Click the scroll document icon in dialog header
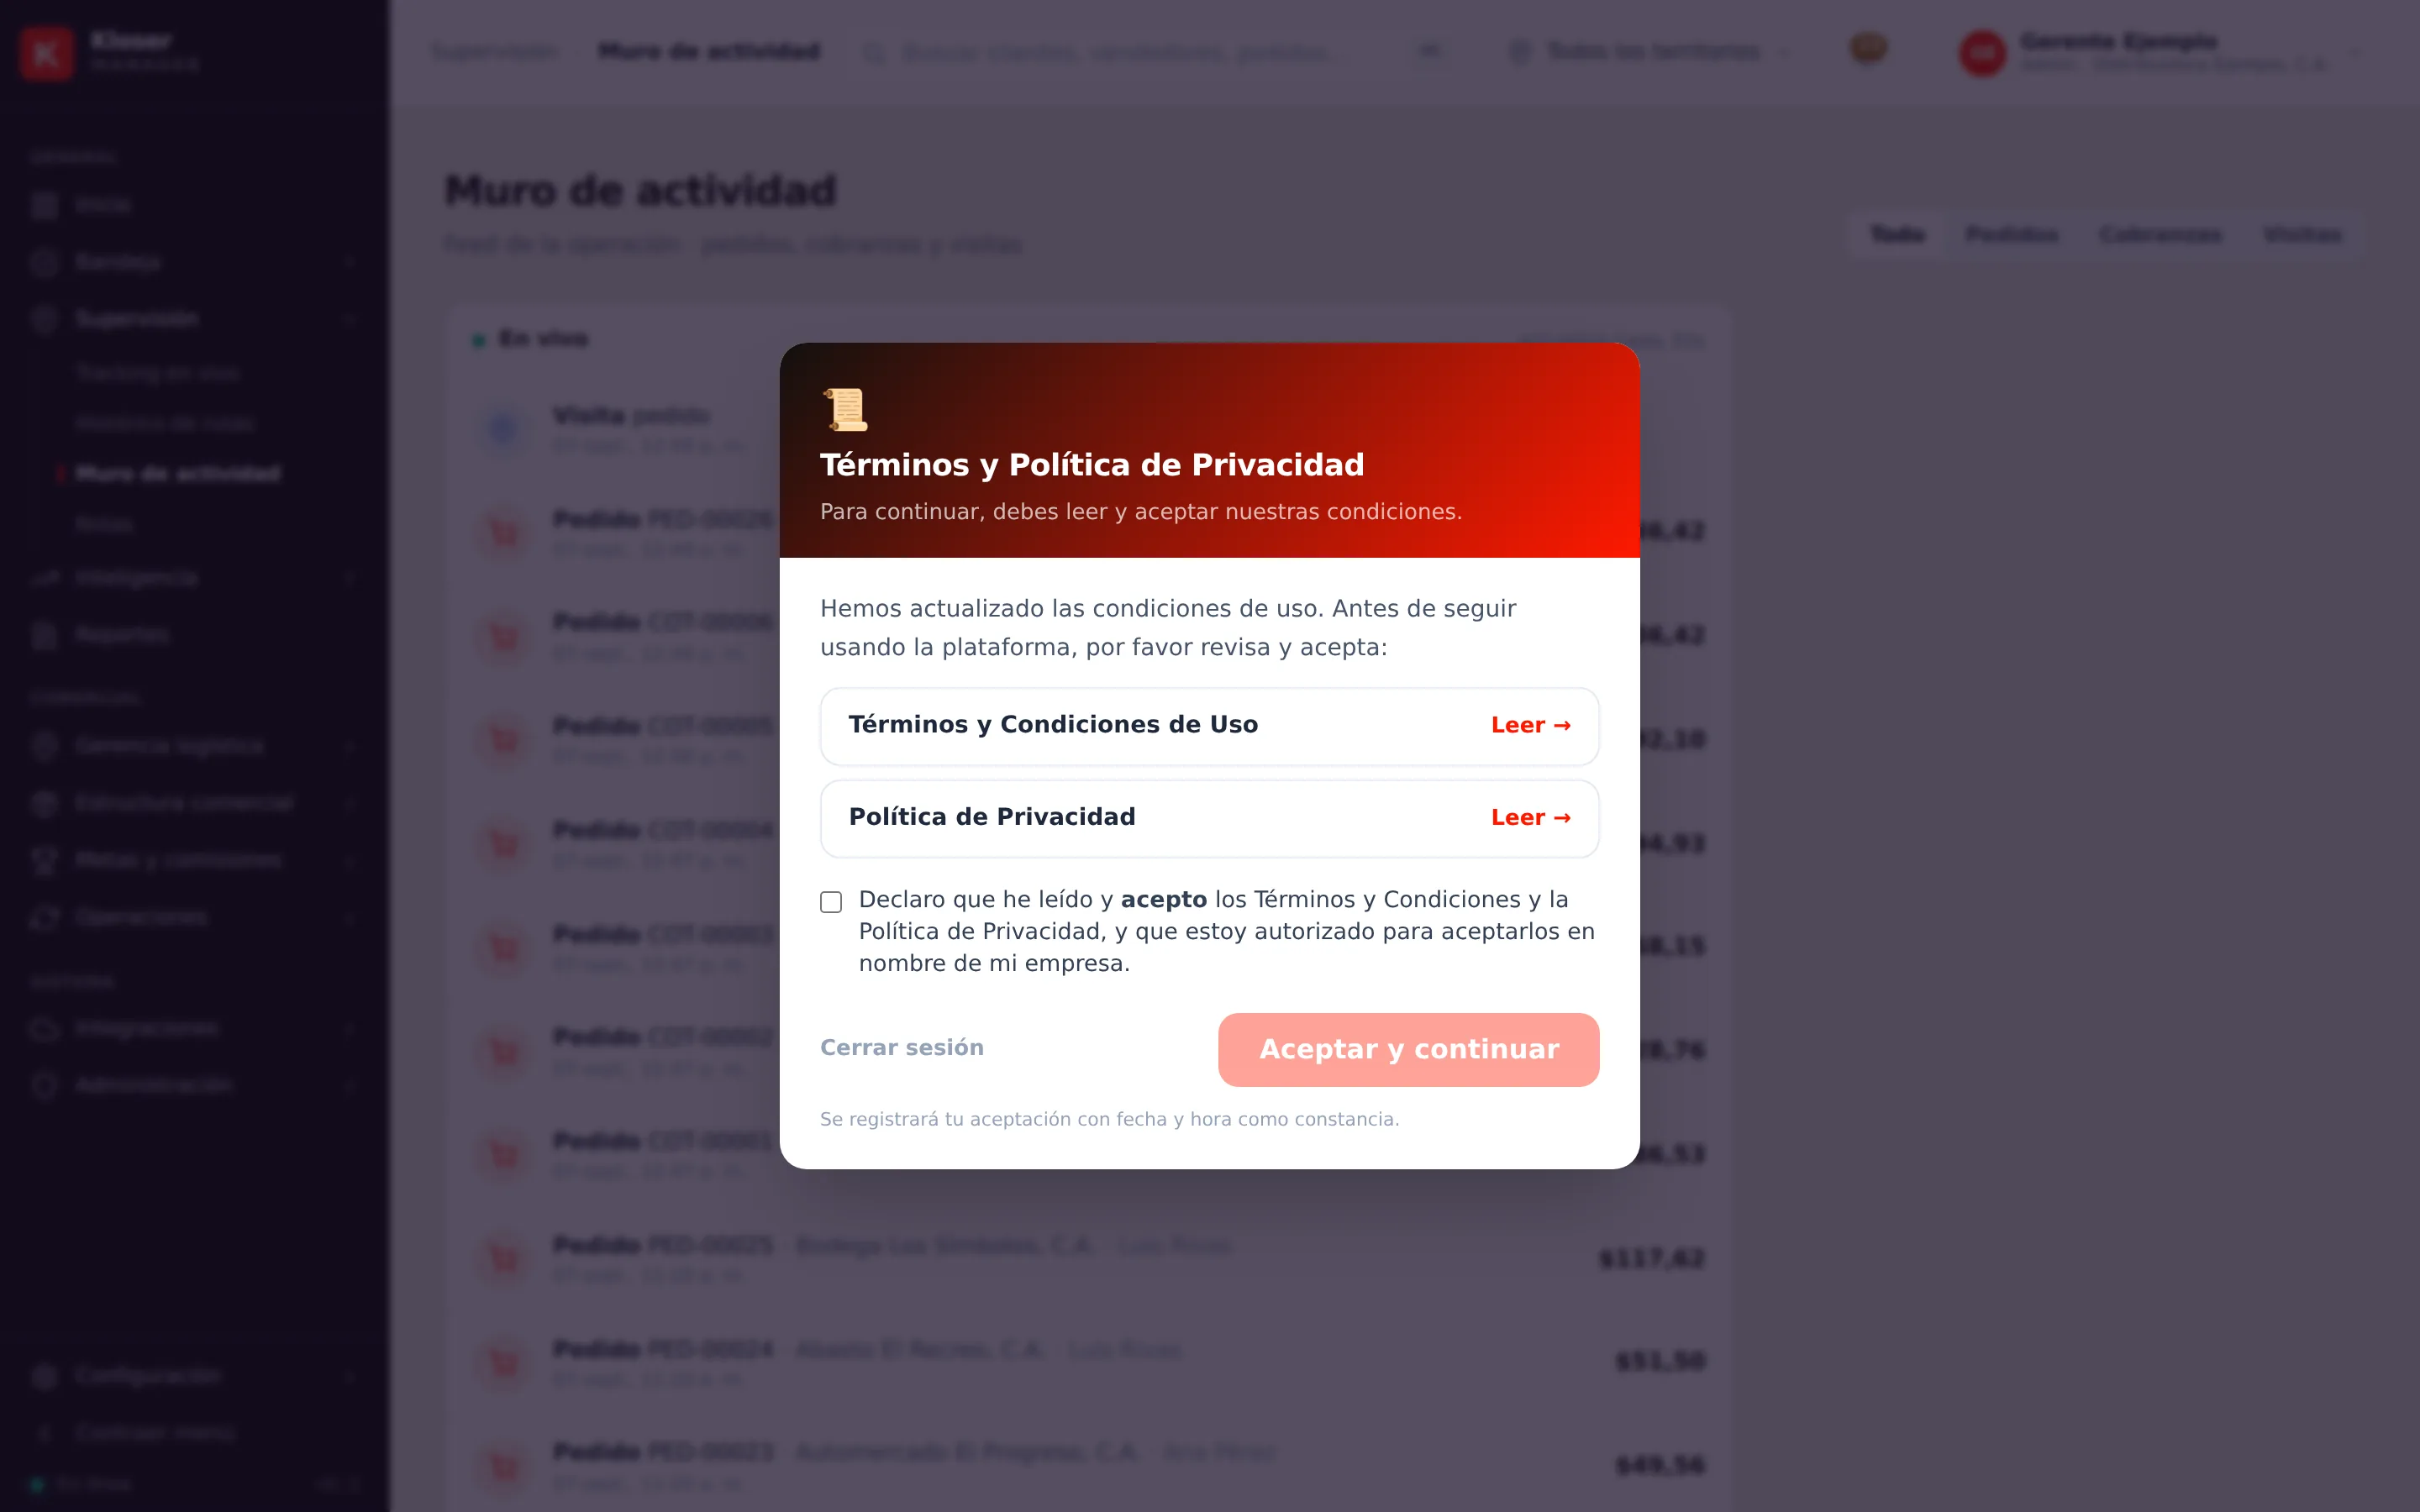Screen dimensions: 2420x1512 pos(845,409)
